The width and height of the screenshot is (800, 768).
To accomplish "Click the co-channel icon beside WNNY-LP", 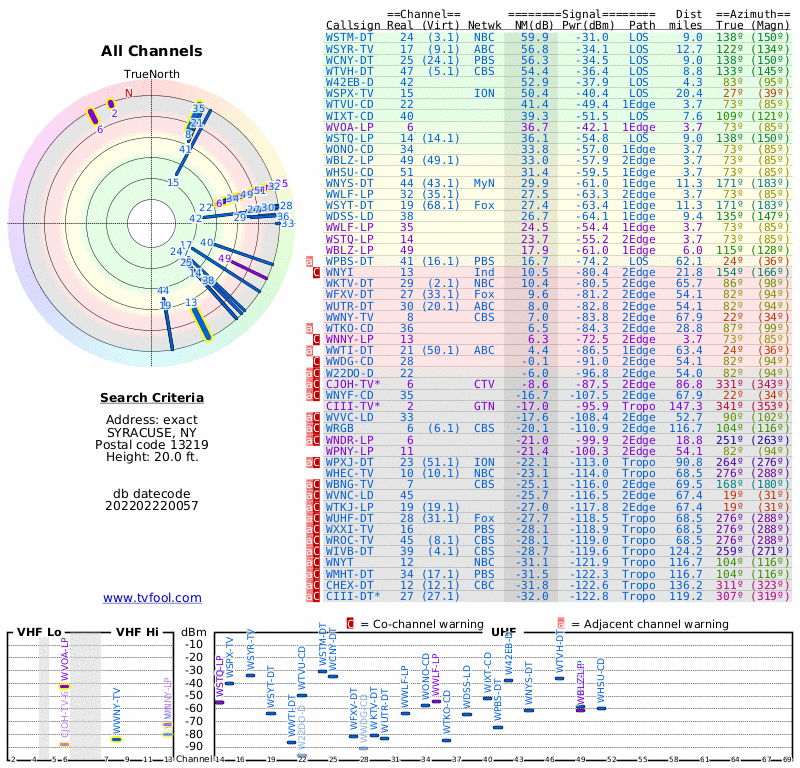I will 316,339.
